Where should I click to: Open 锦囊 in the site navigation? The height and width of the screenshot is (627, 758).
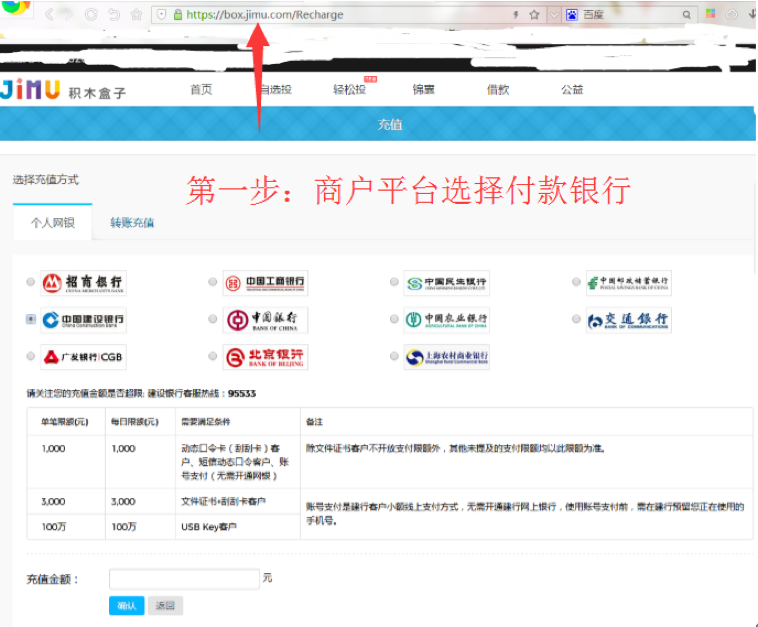(423, 89)
